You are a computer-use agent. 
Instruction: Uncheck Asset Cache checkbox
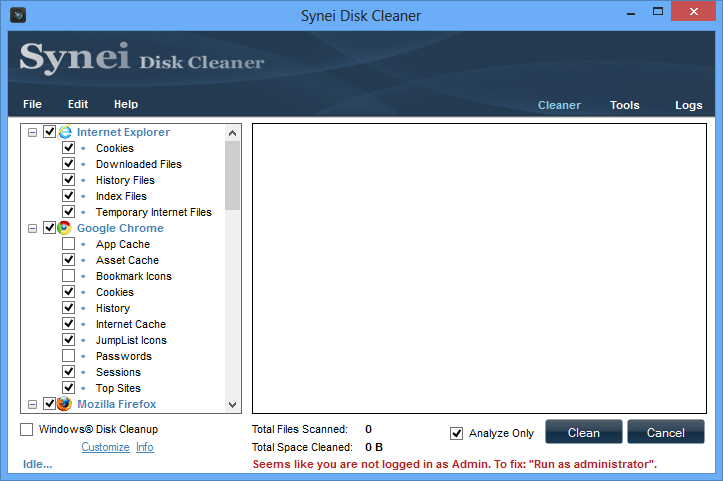[x=68, y=260]
